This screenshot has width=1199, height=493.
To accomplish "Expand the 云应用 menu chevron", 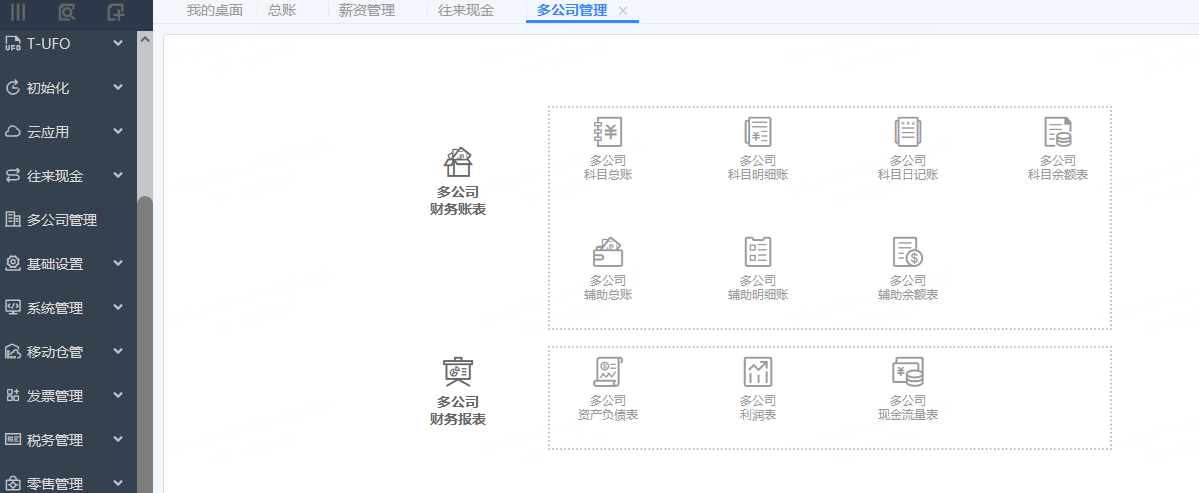I will point(118,131).
